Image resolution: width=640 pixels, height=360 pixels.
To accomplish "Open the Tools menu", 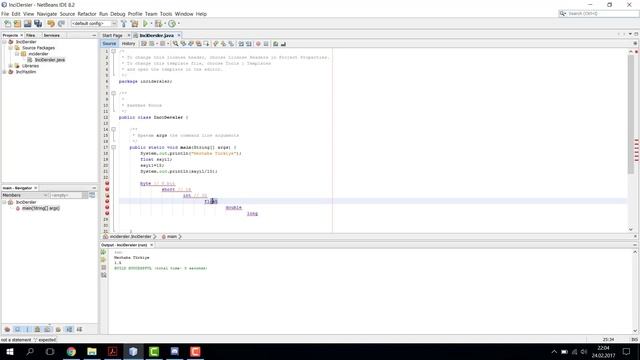I will click(166, 14).
